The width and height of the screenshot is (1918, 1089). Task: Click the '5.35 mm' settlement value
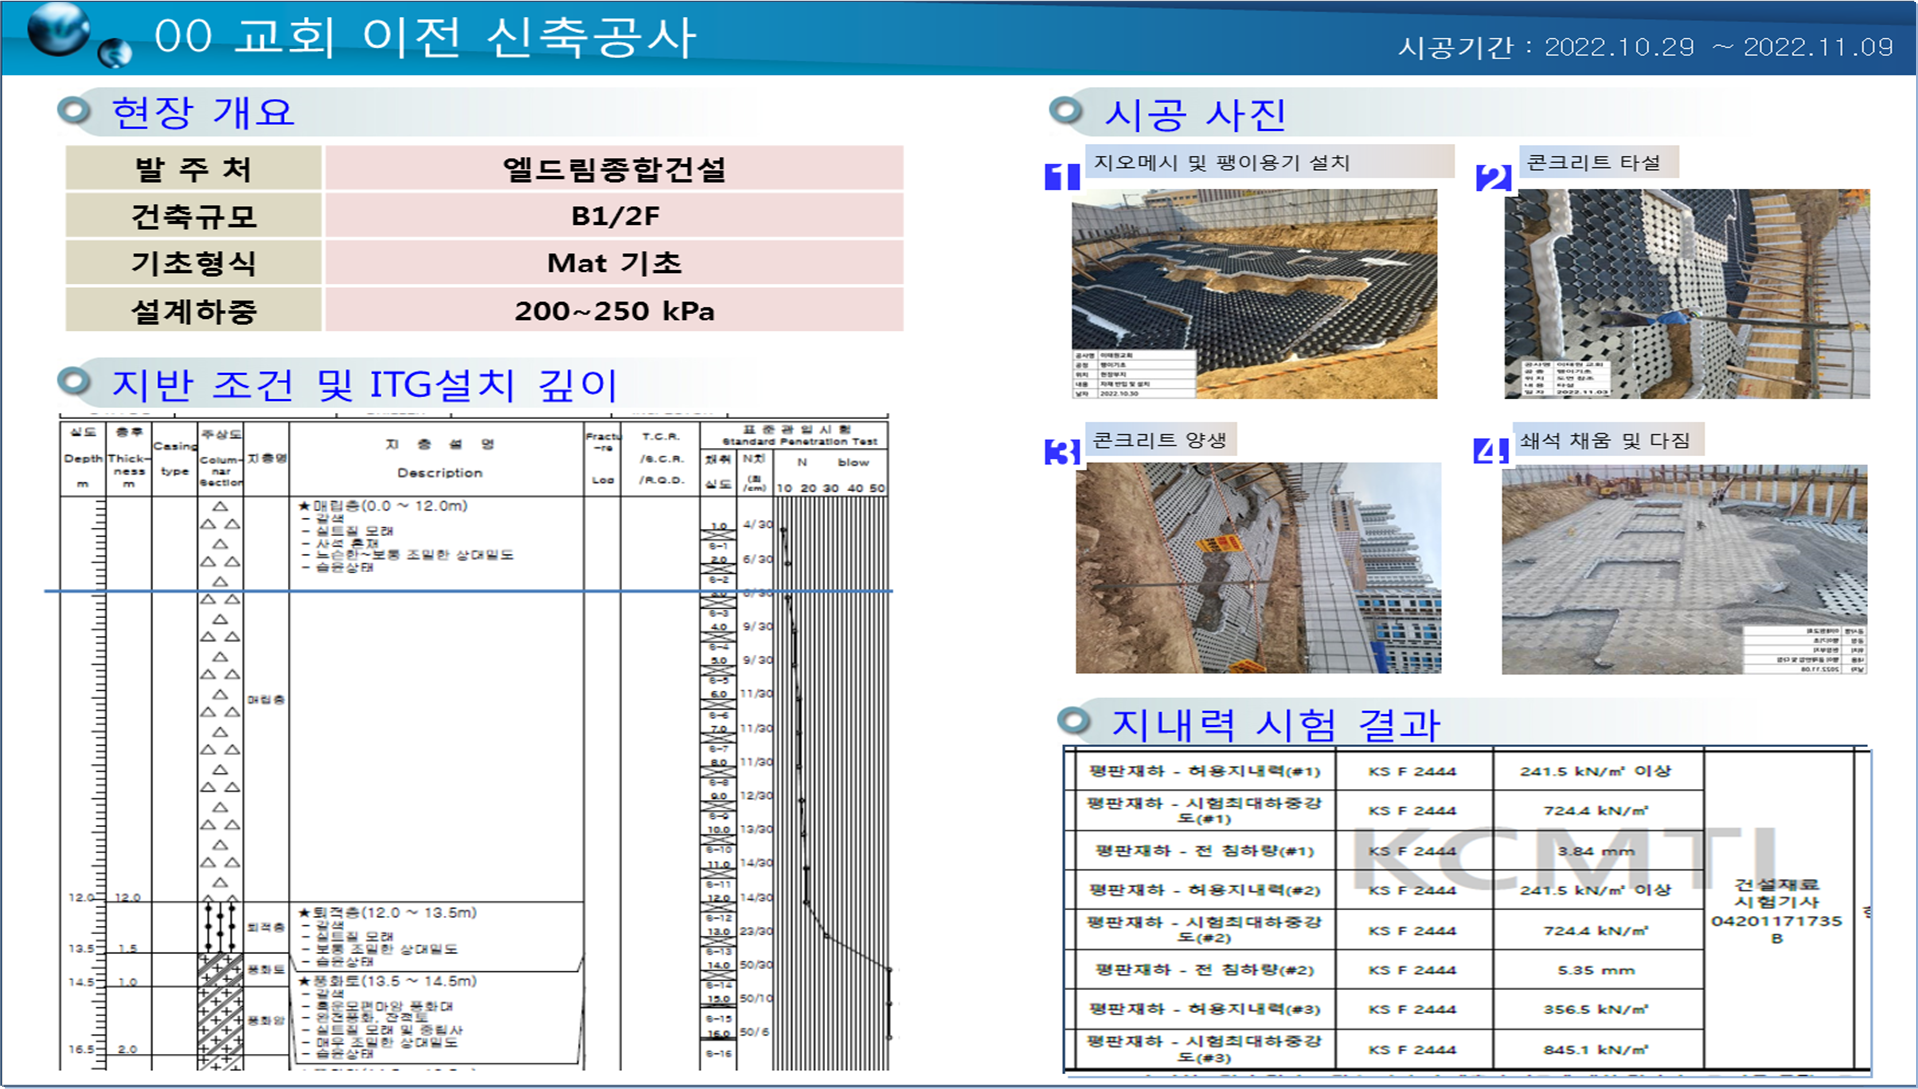pyautogui.click(x=1596, y=970)
